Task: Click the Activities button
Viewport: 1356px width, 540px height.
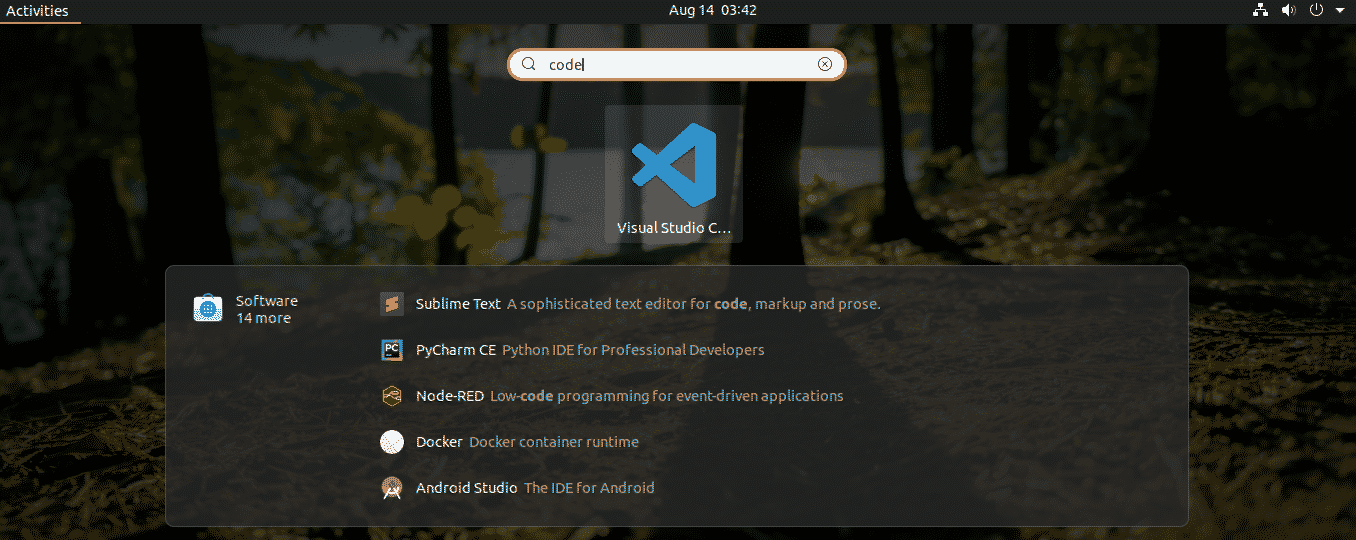Action: point(38,11)
